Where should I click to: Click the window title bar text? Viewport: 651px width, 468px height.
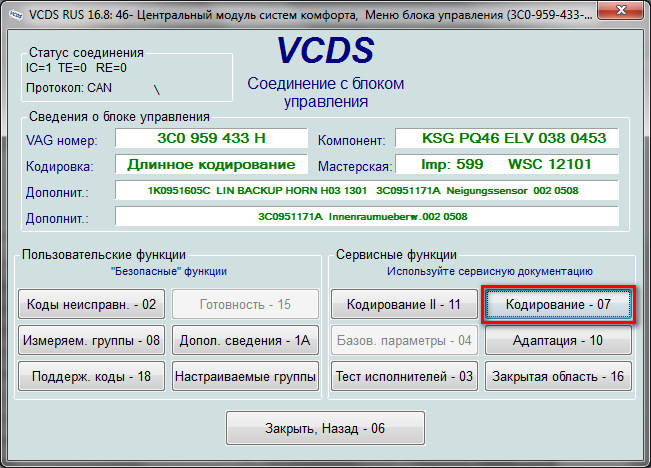coord(311,15)
